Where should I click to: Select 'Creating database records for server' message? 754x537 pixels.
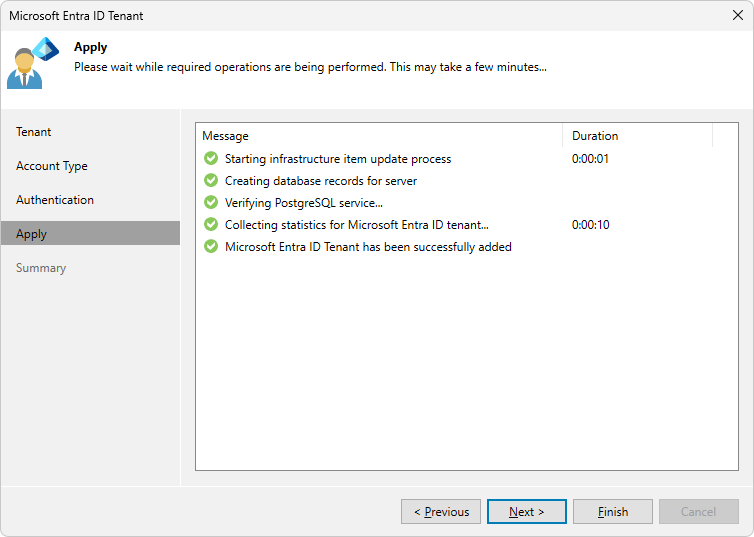(x=321, y=181)
